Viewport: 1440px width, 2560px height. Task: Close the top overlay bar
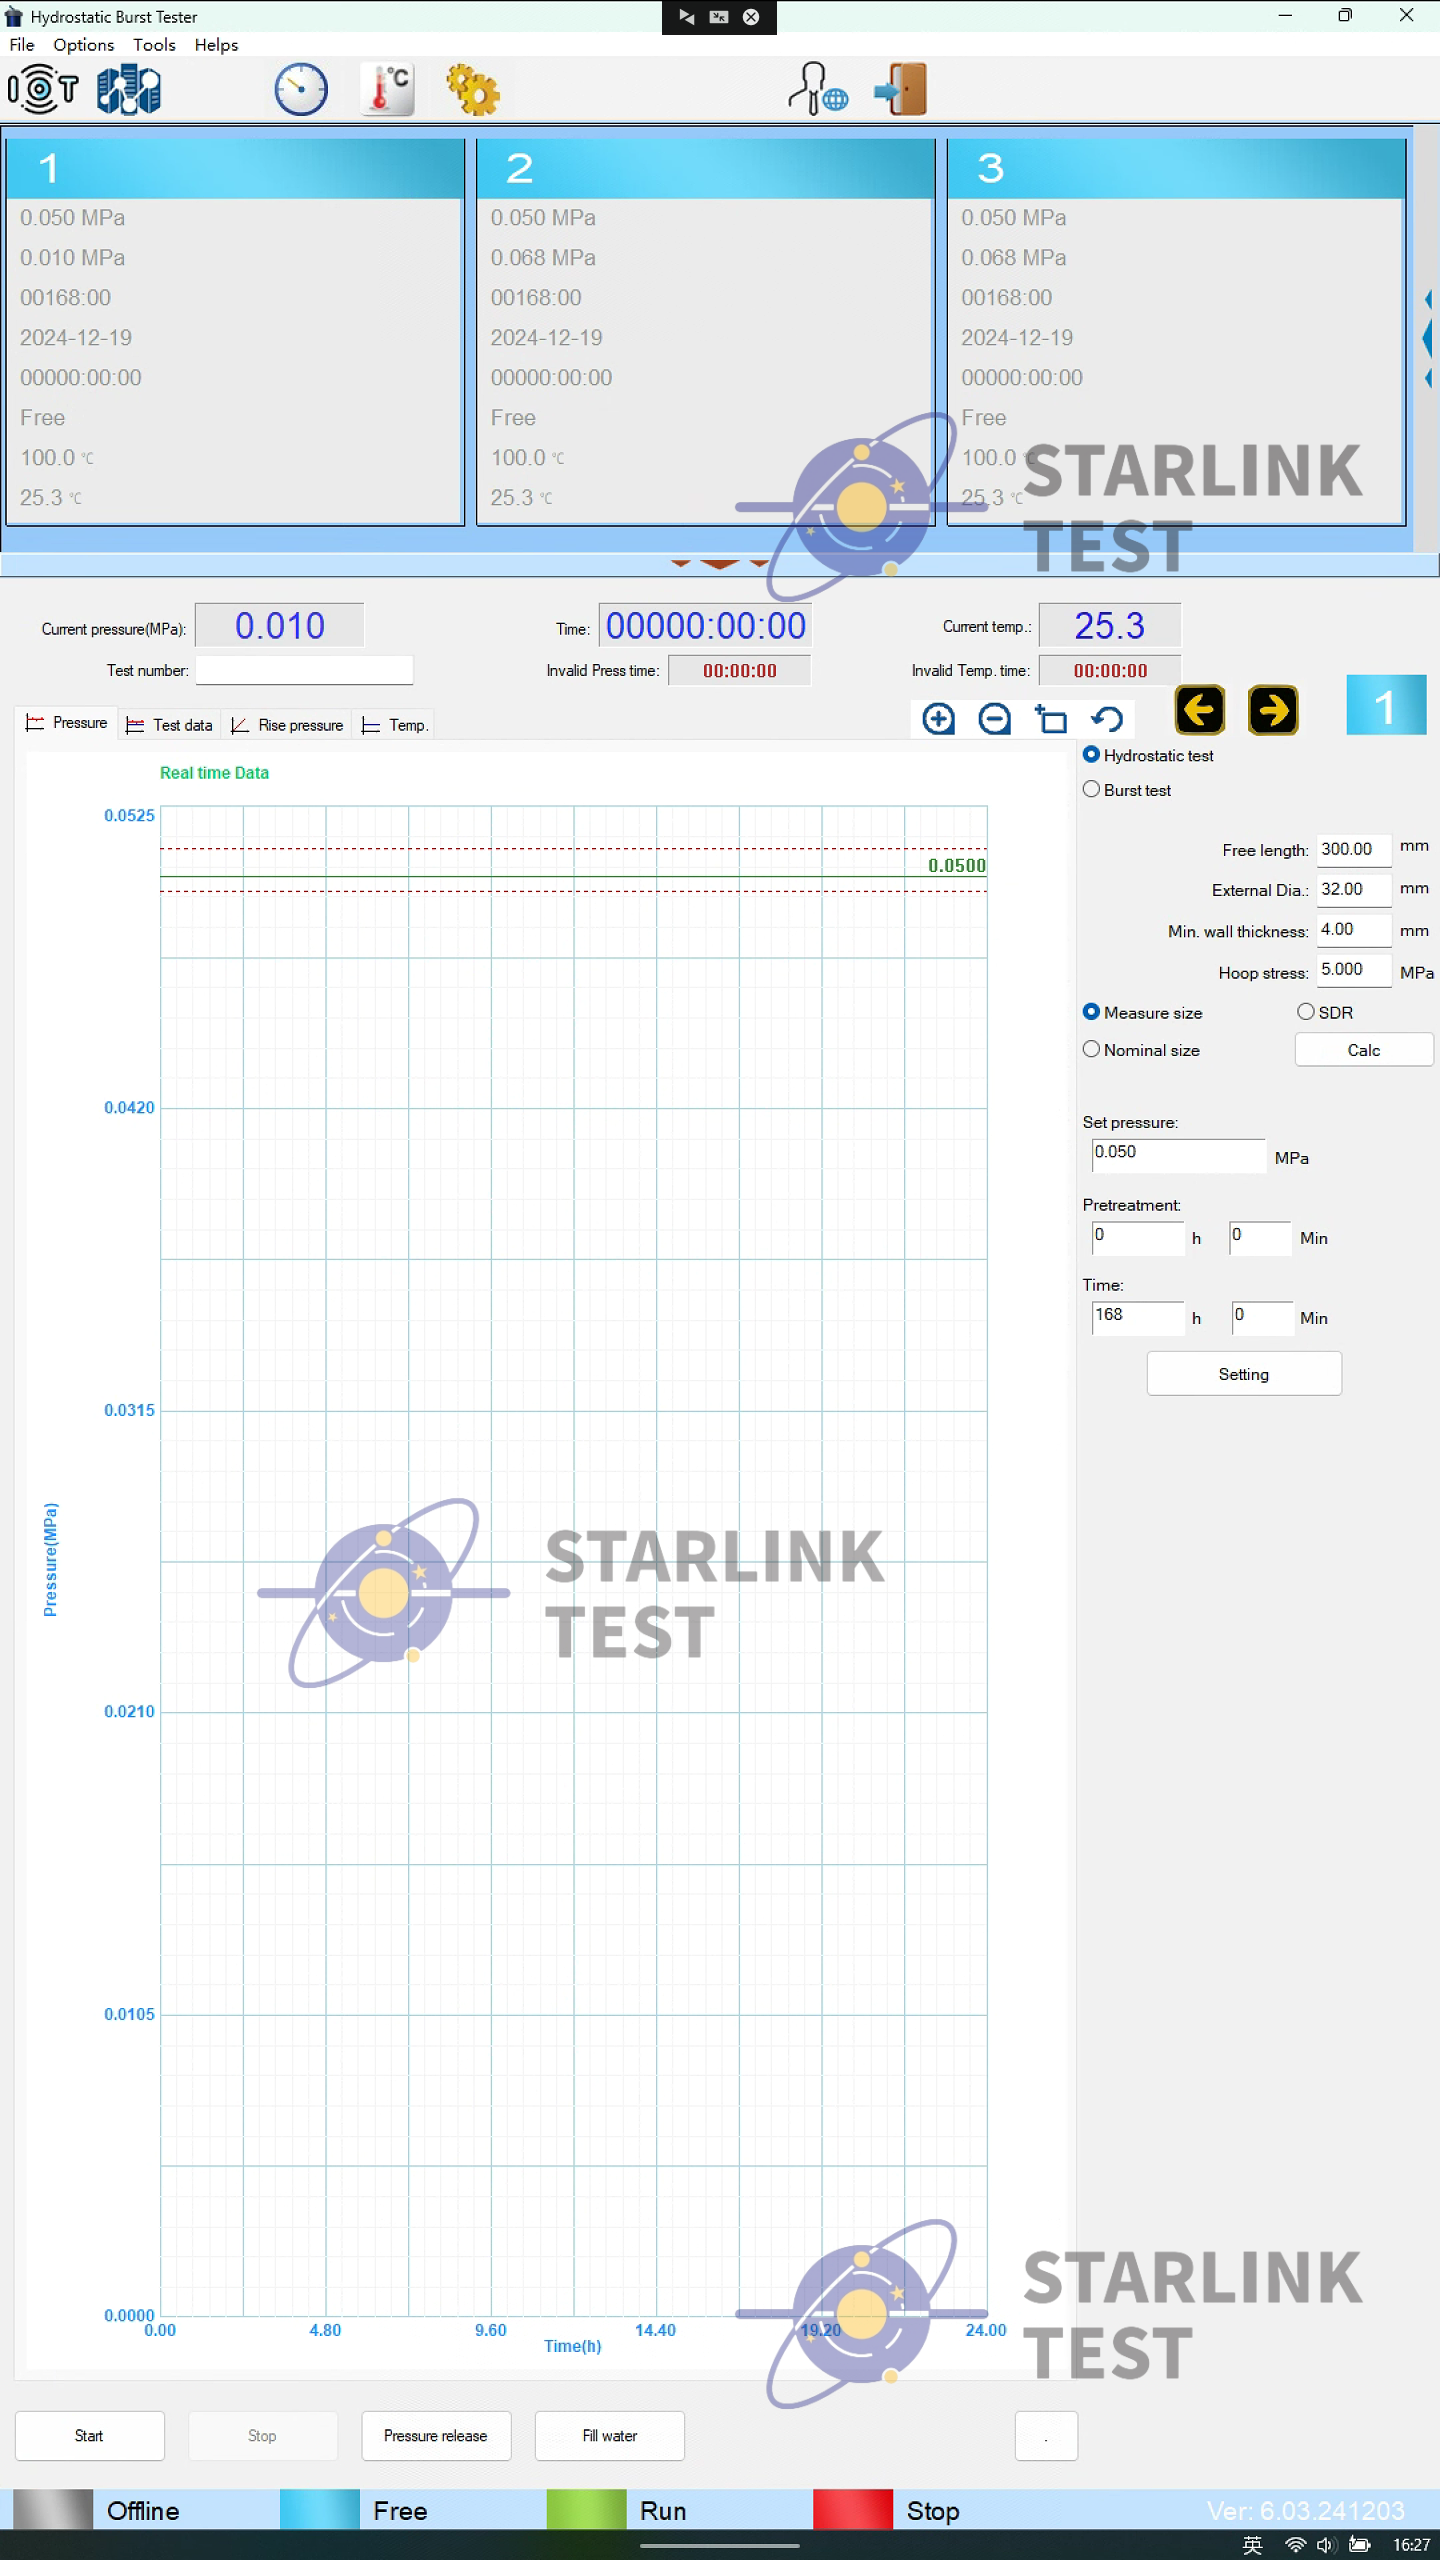click(751, 17)
